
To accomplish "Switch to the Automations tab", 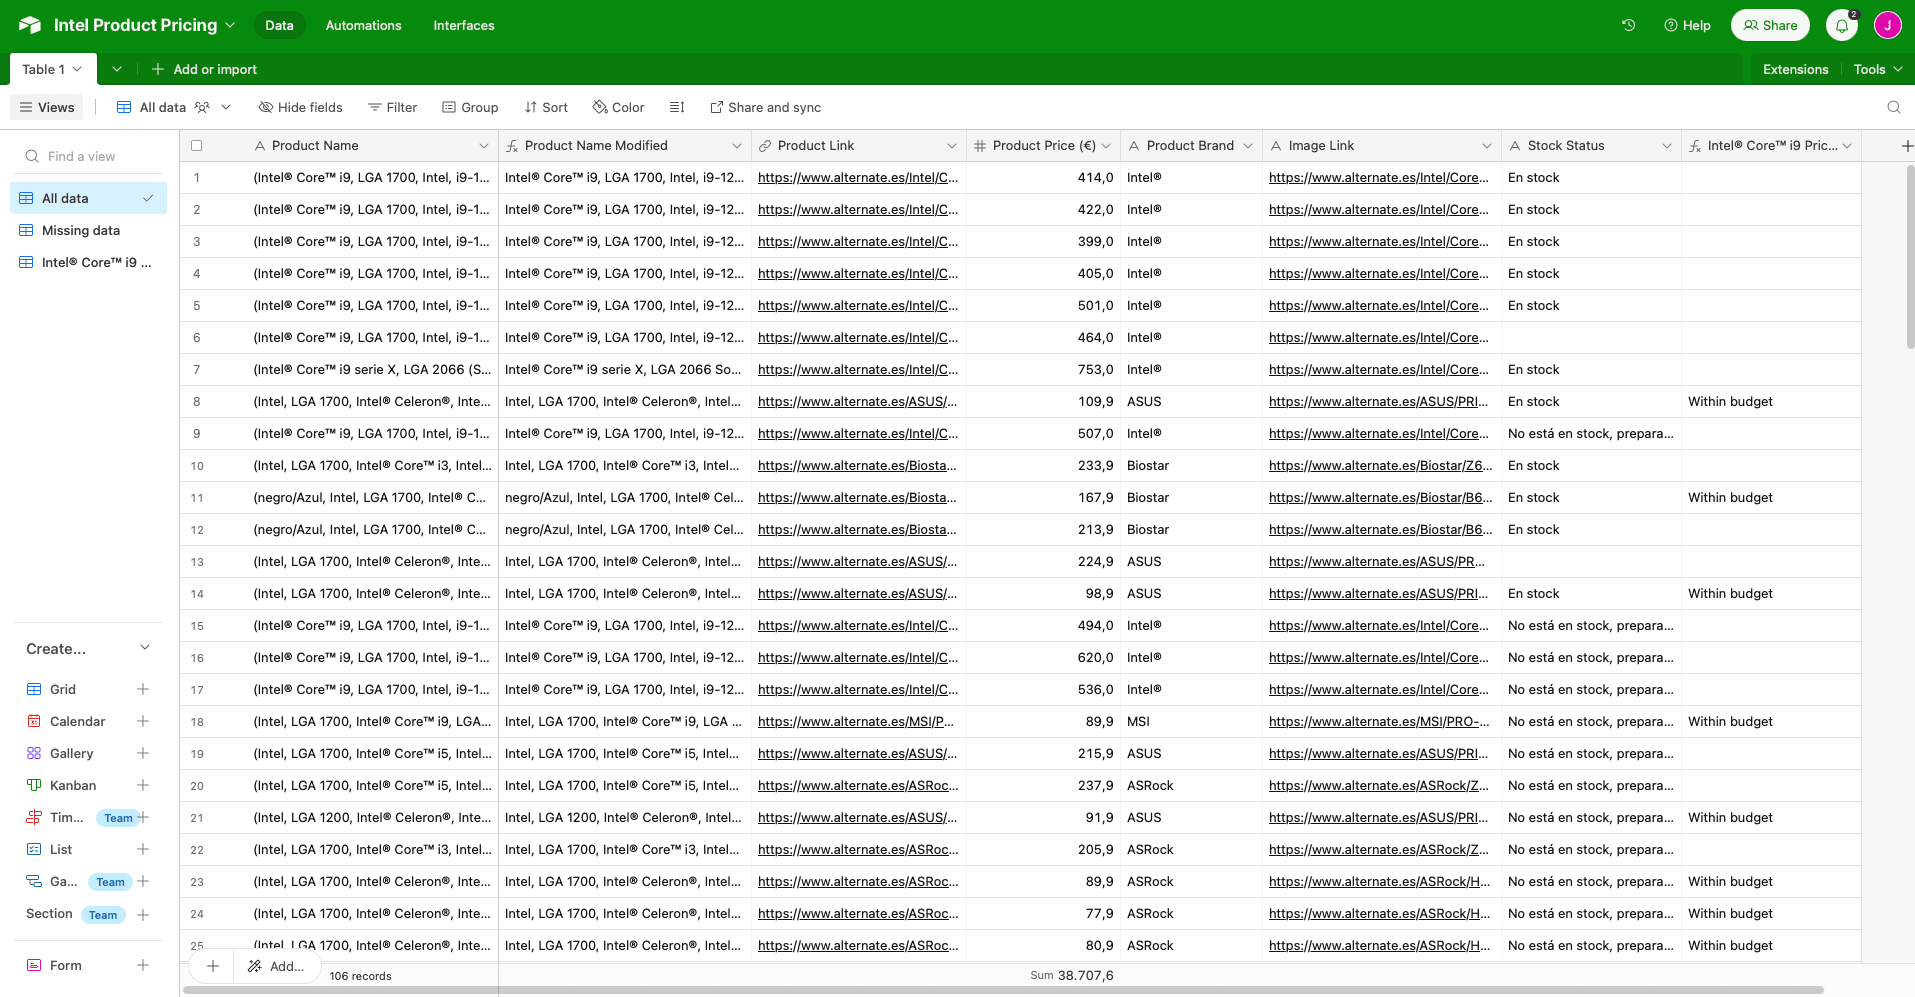I will [363, 25].
